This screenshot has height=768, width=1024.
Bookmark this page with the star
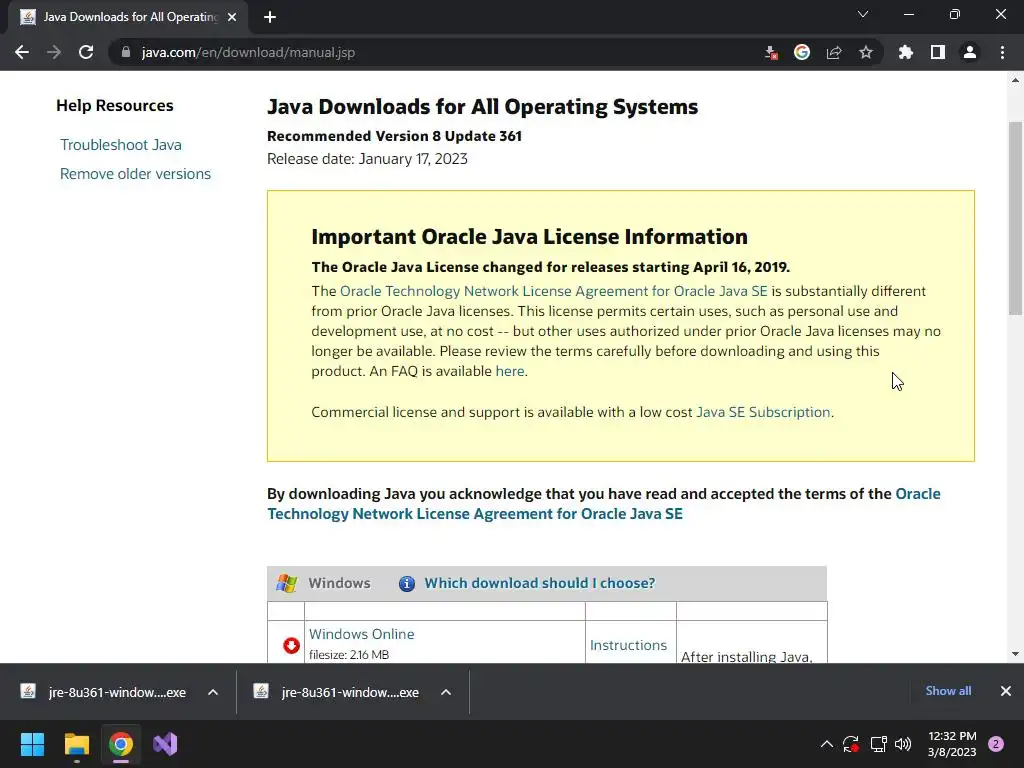point(866,52)
